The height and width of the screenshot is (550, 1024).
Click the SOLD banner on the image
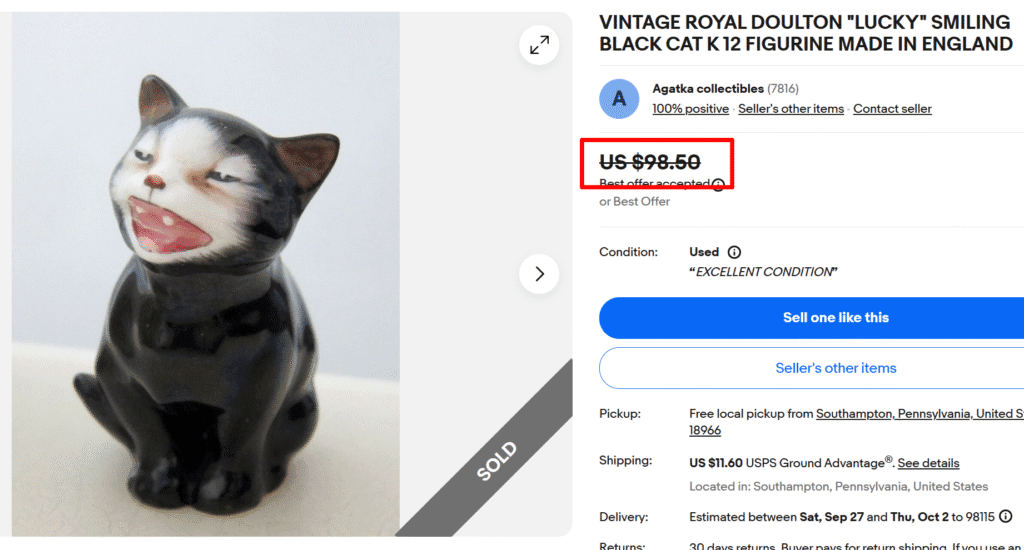(497, 460)
